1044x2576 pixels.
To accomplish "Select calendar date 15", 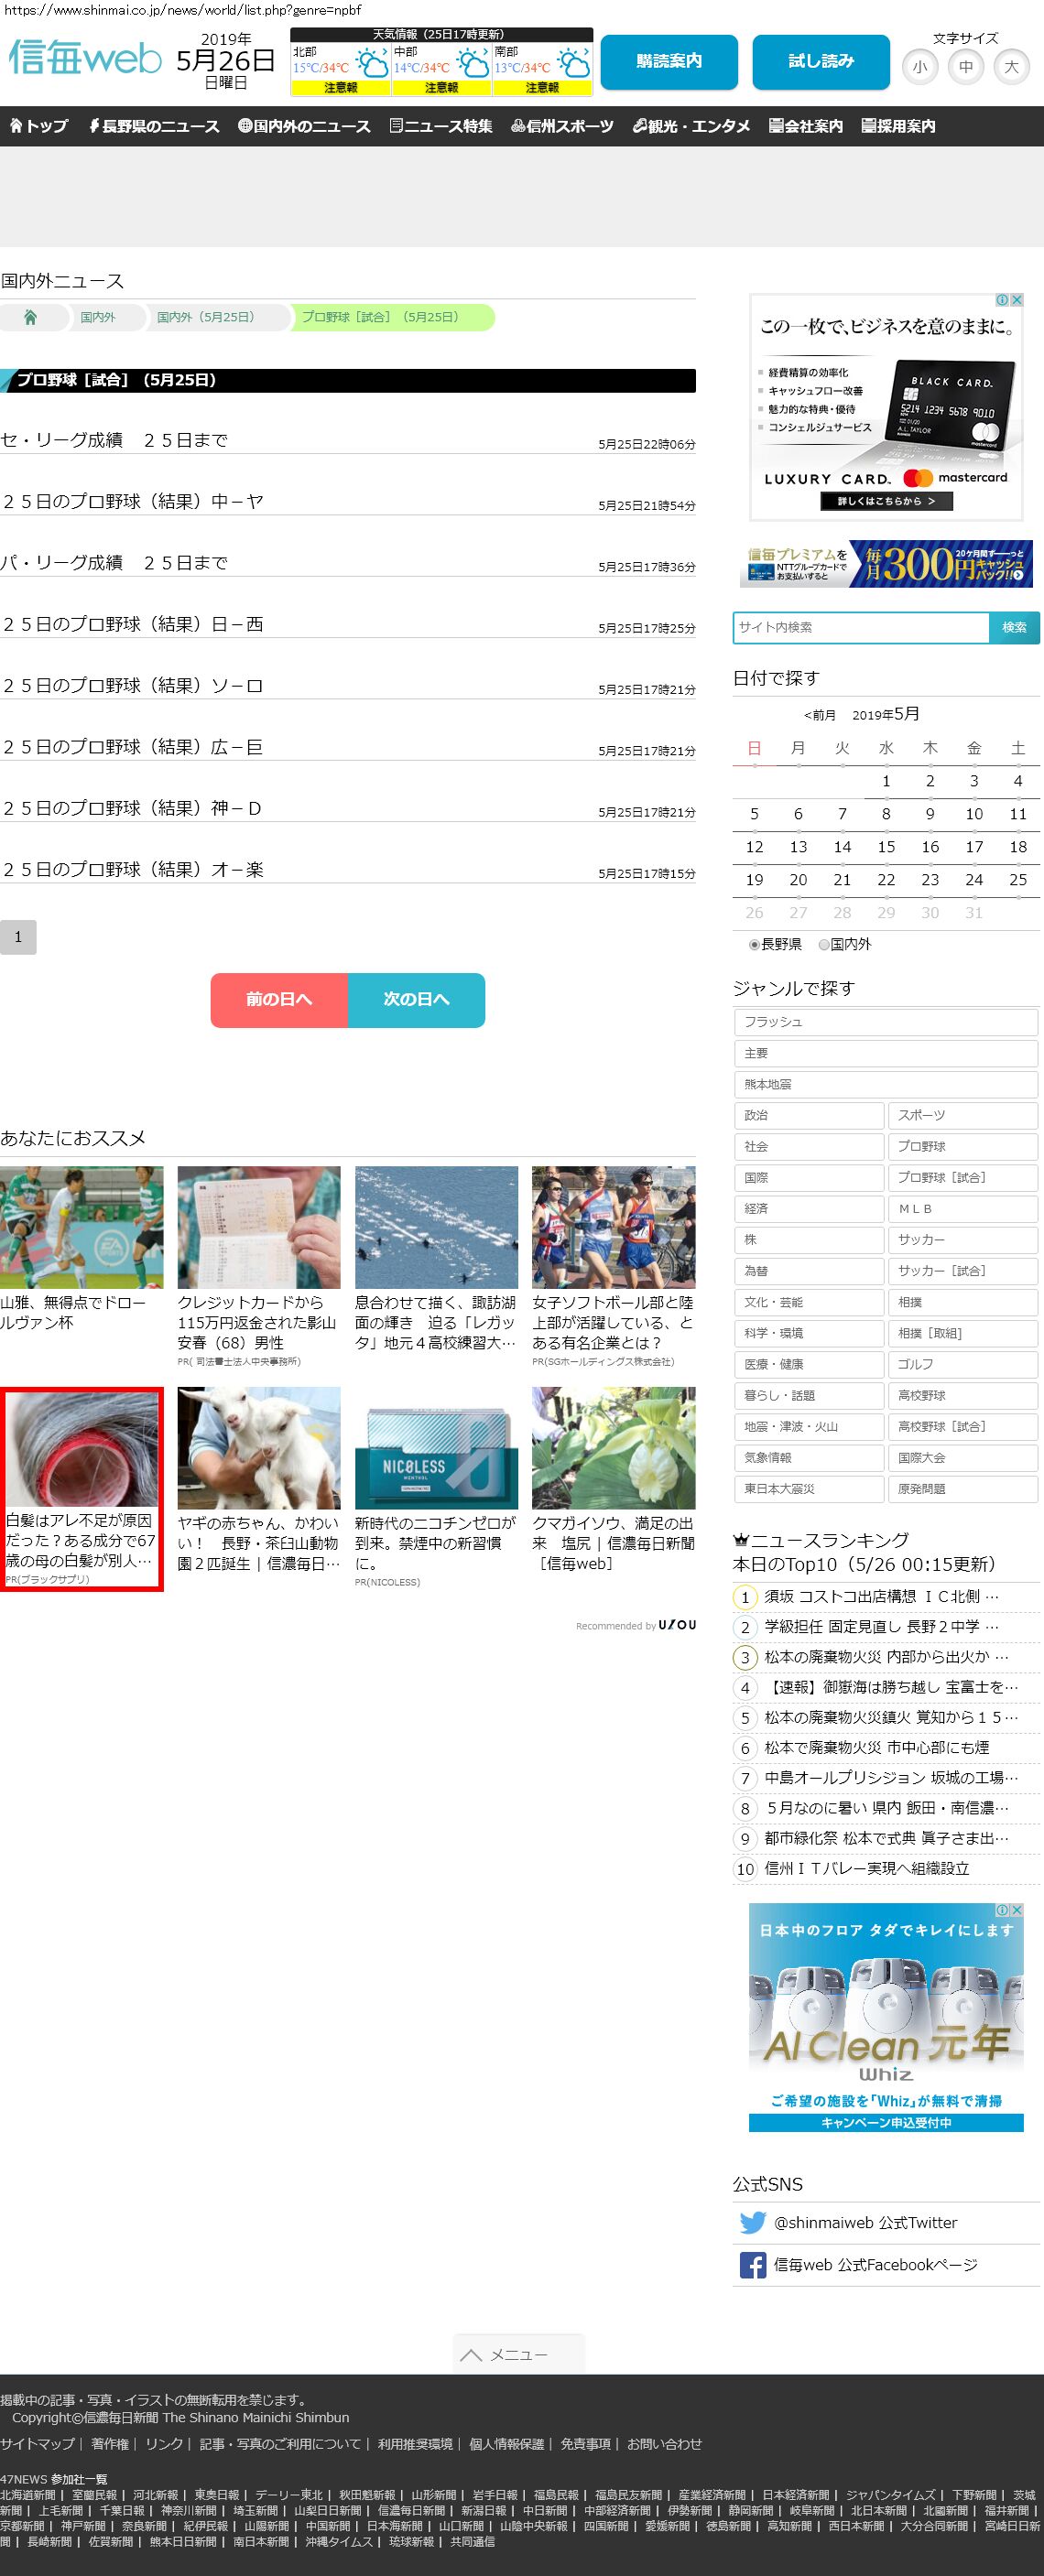I will [x=886, y=847].
